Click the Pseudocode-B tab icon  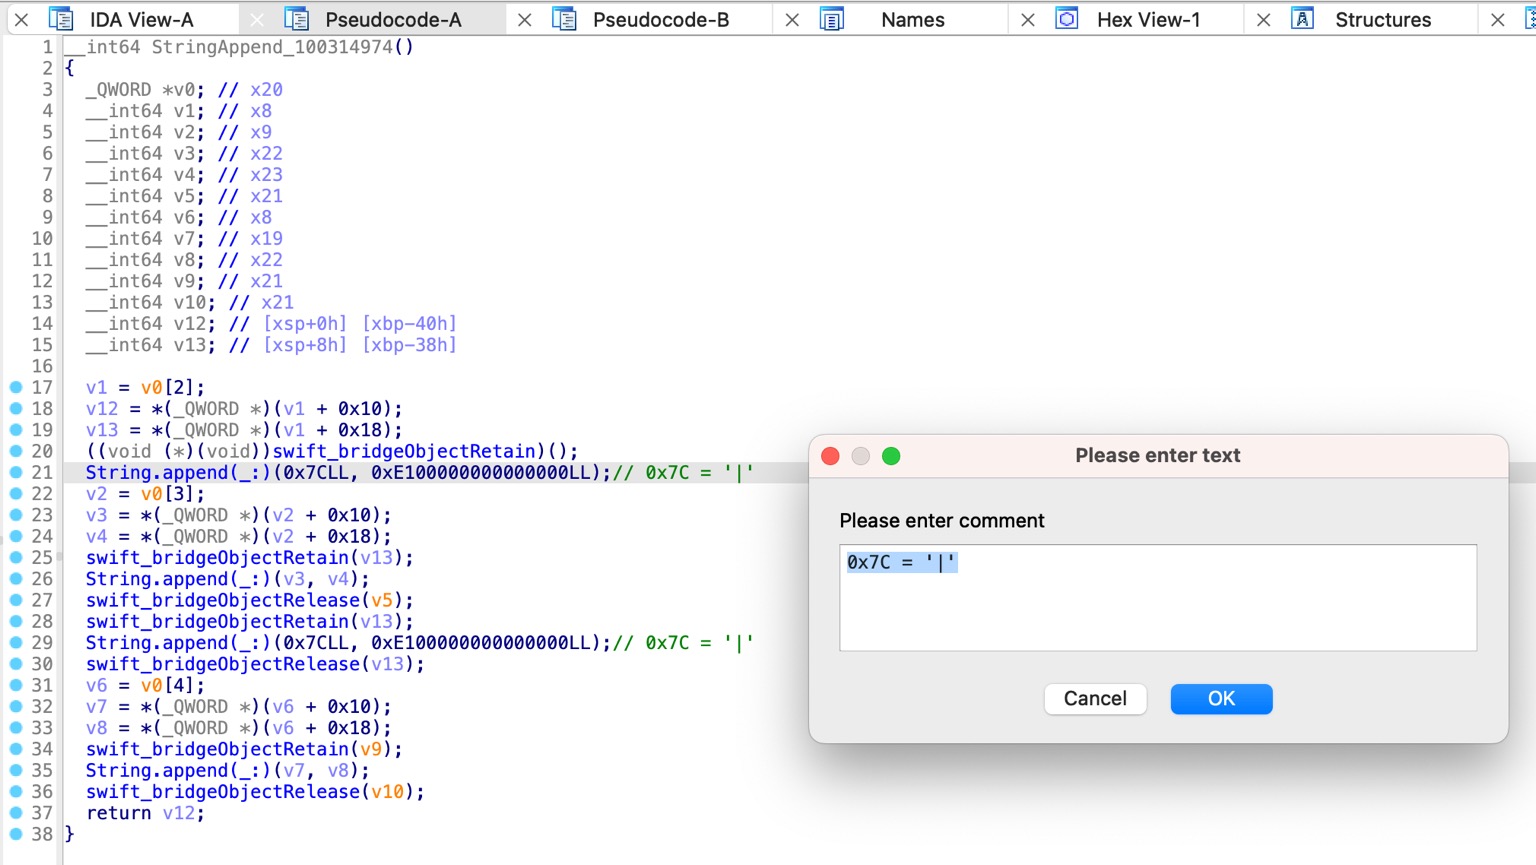564,19
